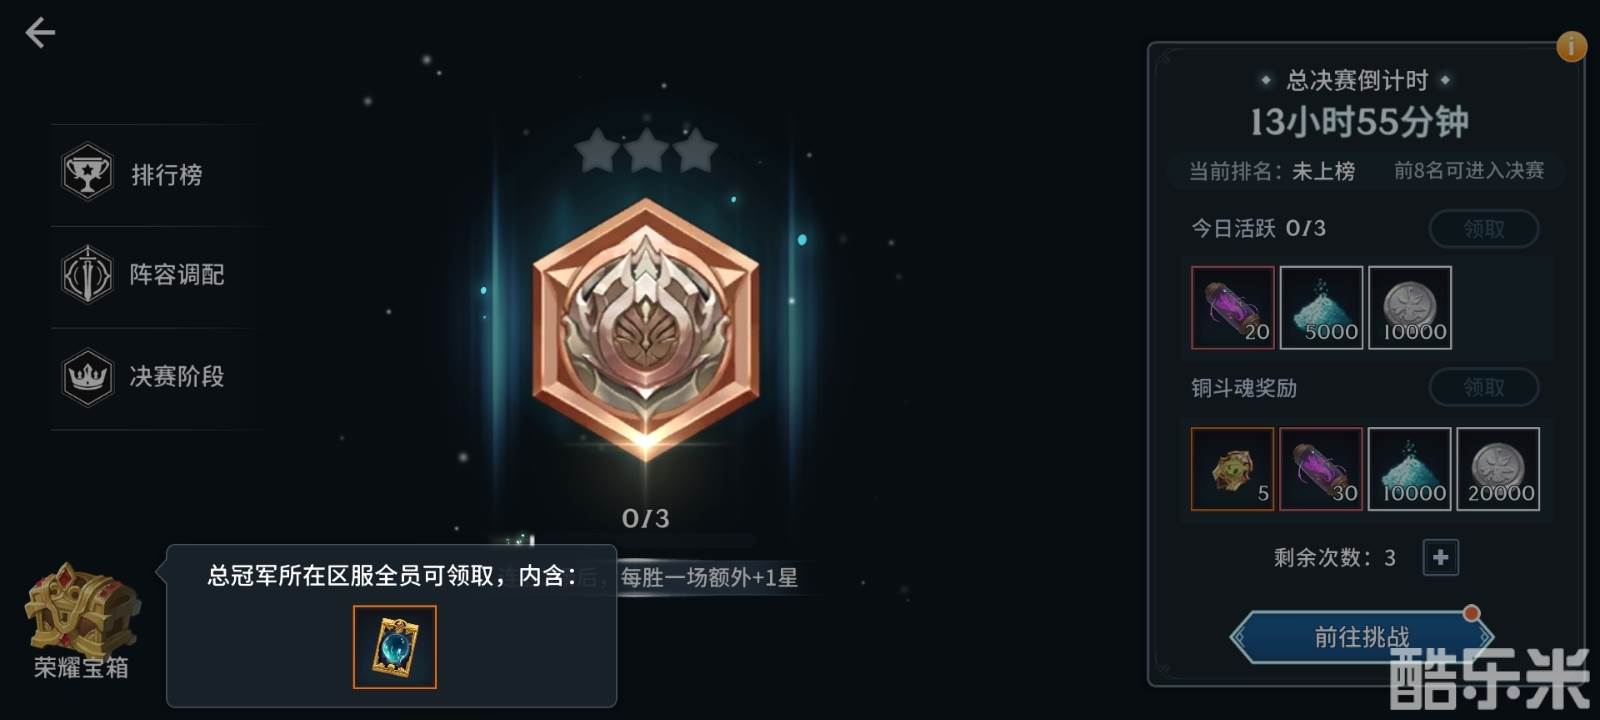
Task: Claim the 铜斗魂奖励 with 领取
Action: (x=1484, y=387)
